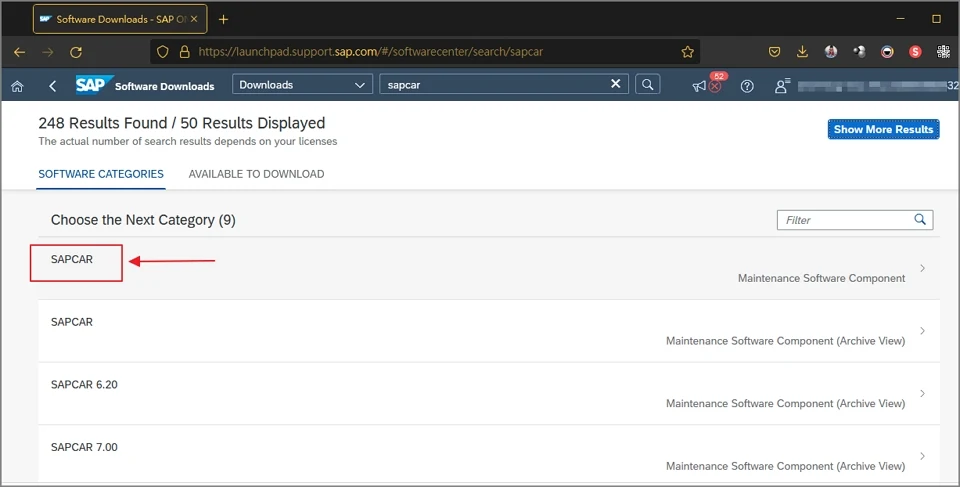
Task: Open a new browser tab
Action: pos(223,20)
